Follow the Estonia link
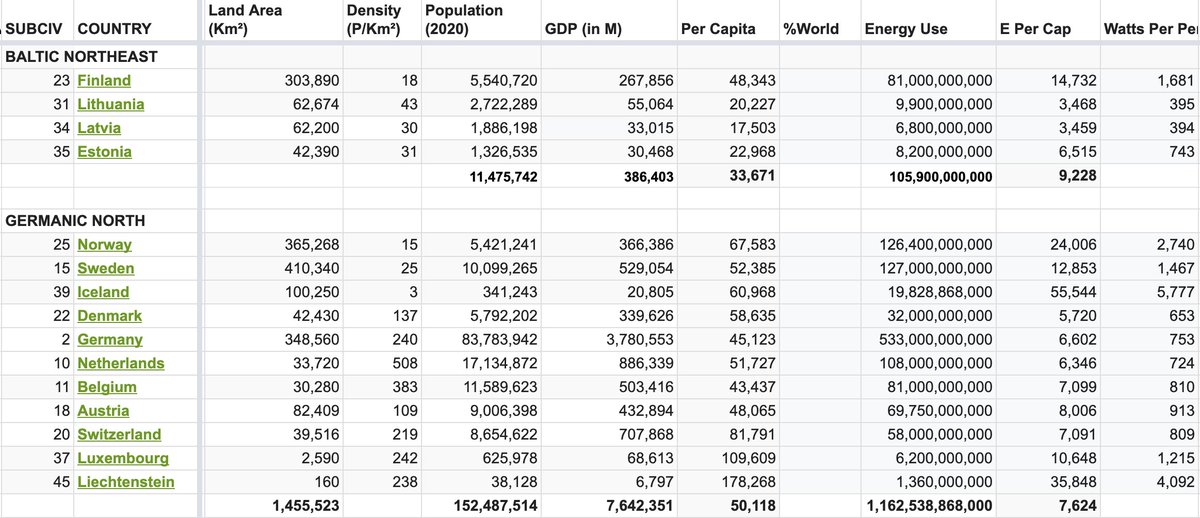The height and width of the screenshot is (518, 1200). click(104, 152)
